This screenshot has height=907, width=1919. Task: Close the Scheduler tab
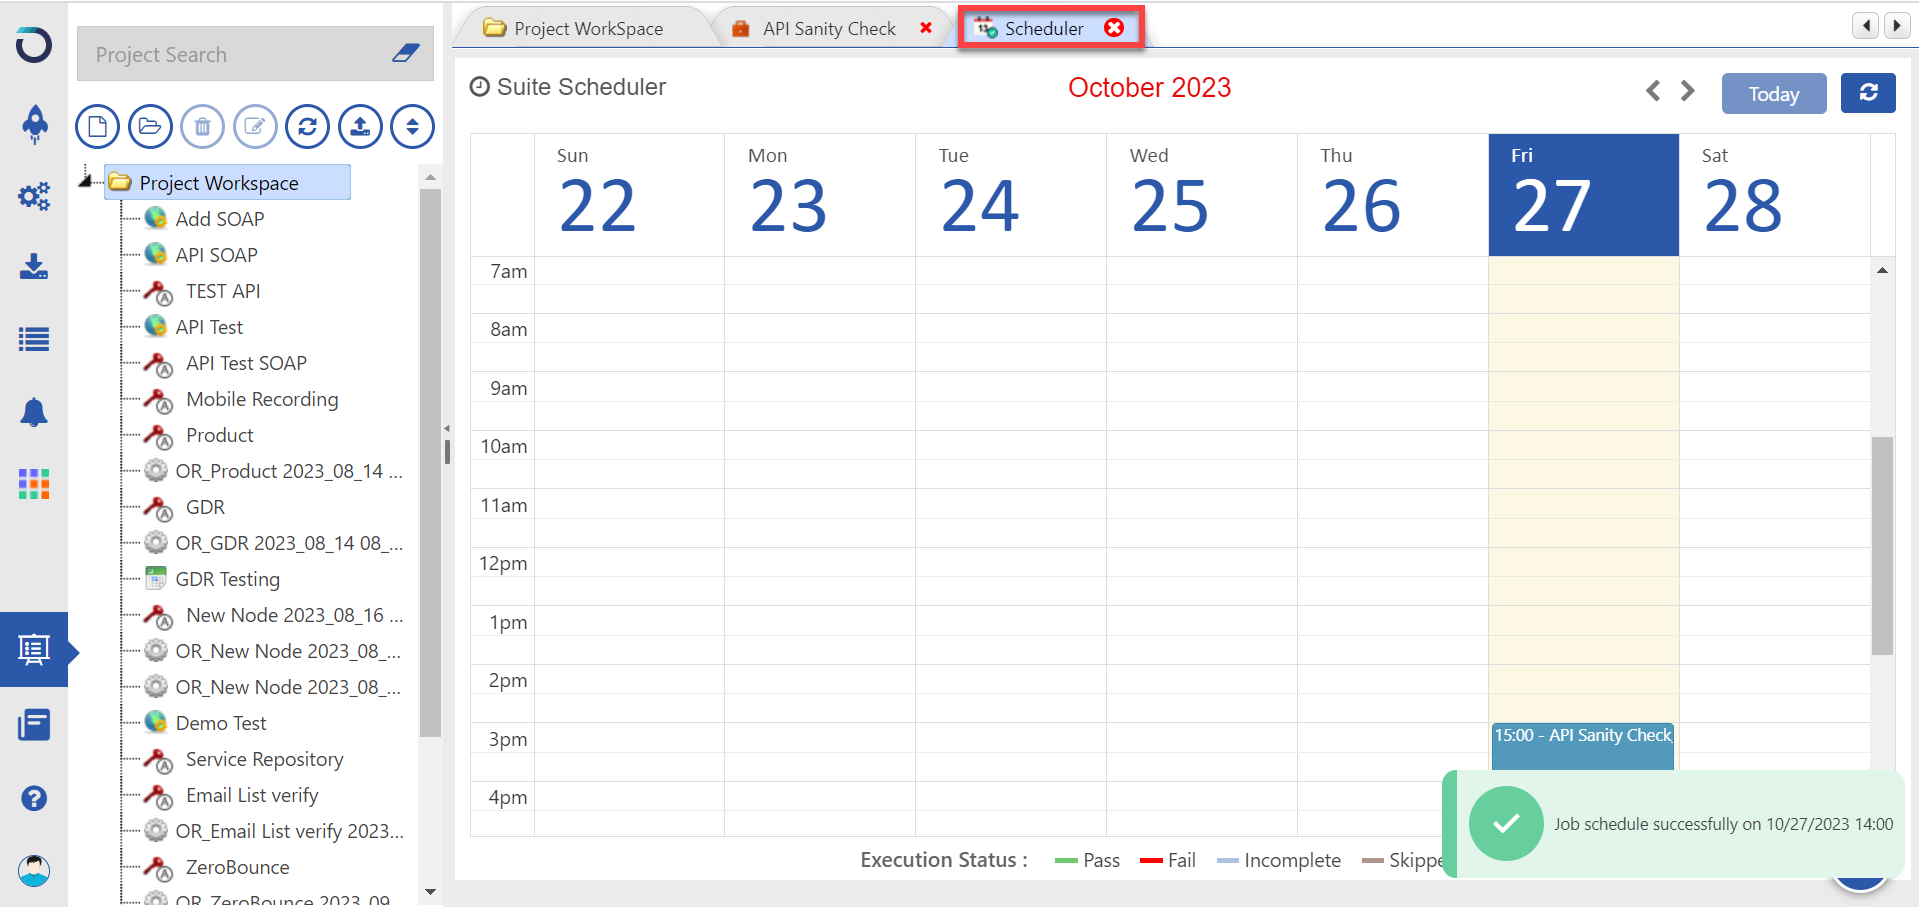[x=1114, y=28]
